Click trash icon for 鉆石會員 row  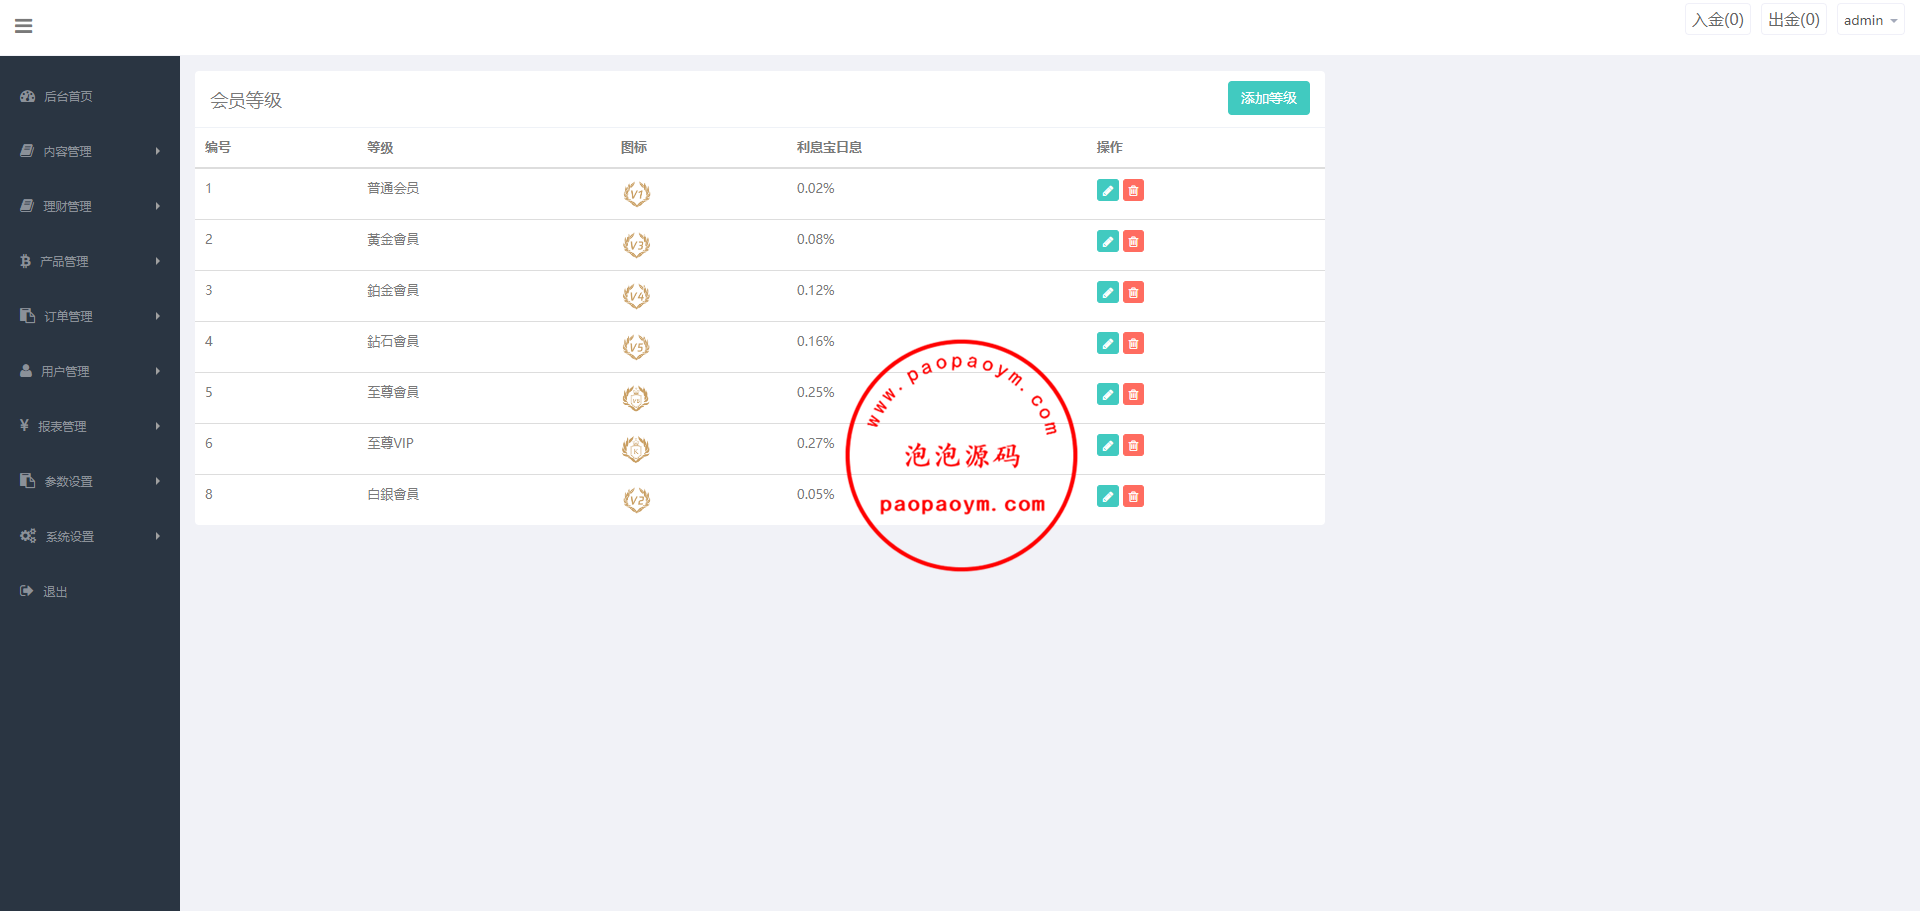[x=1133, y=344]
